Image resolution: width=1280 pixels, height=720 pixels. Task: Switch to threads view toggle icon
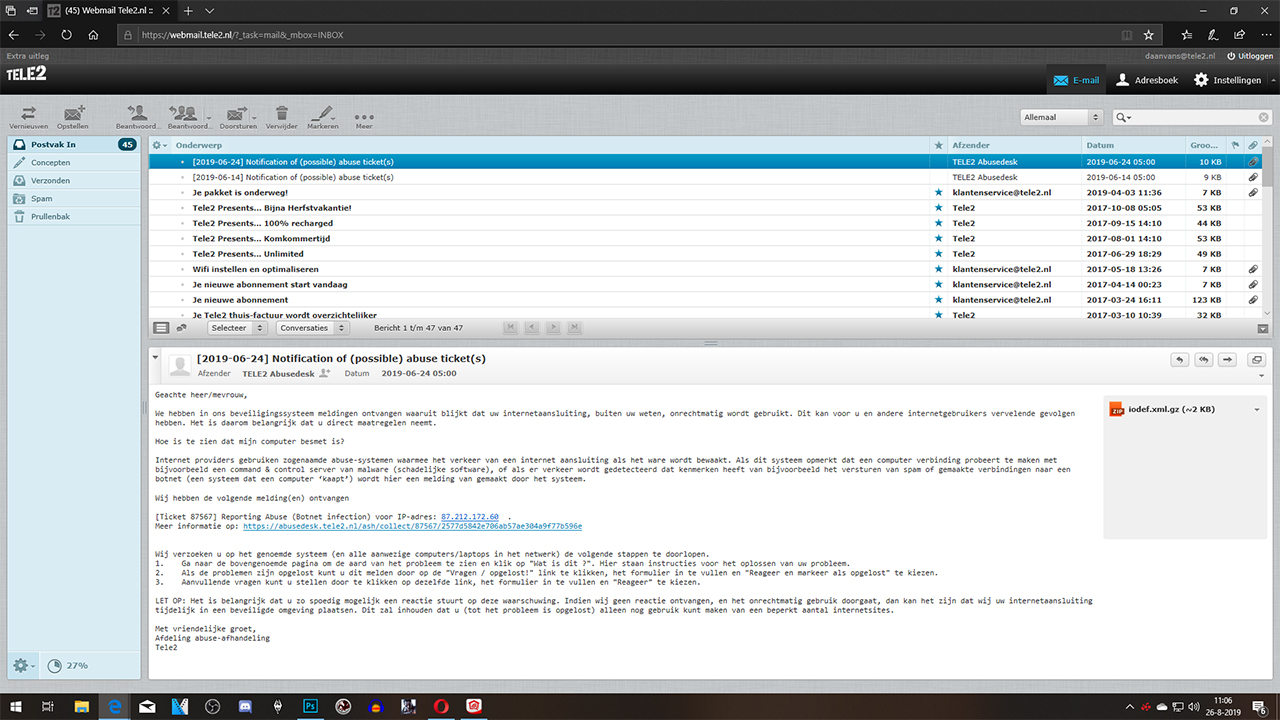point(181,327)
